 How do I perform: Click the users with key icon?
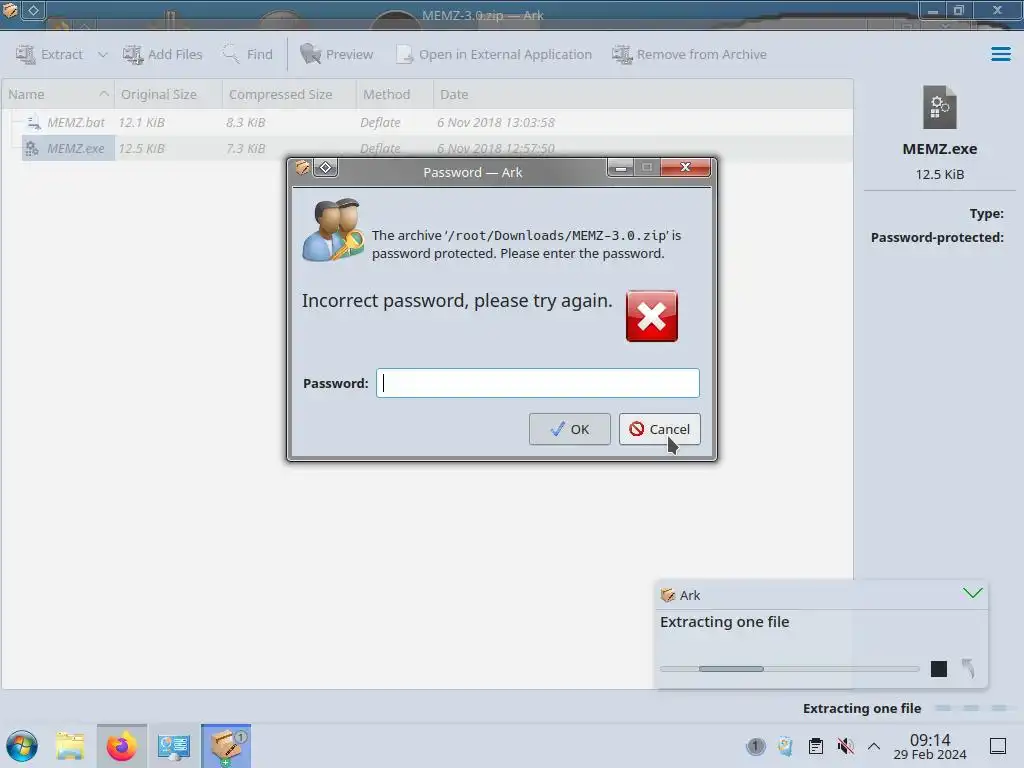click(x=333, y=231)
